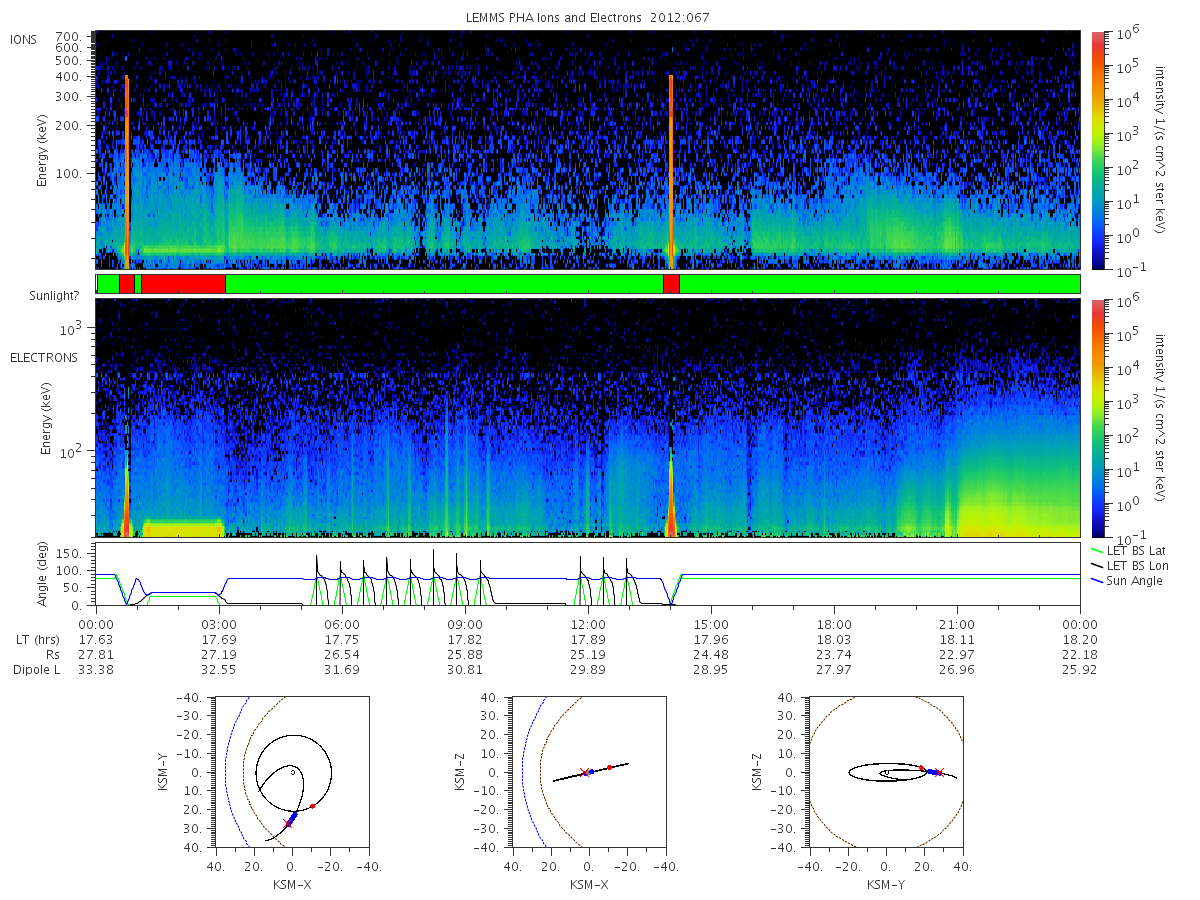Click the long red segment in Sunlight bar
The width and height of the screenshot is (1200, 900).
tap(183, 284)
